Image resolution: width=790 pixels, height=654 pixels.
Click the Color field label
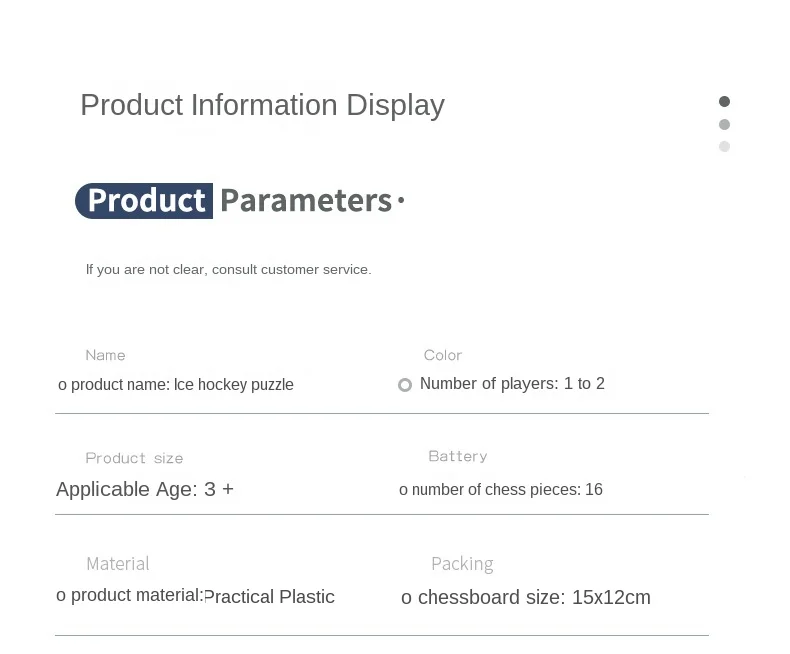coord(443,355)
